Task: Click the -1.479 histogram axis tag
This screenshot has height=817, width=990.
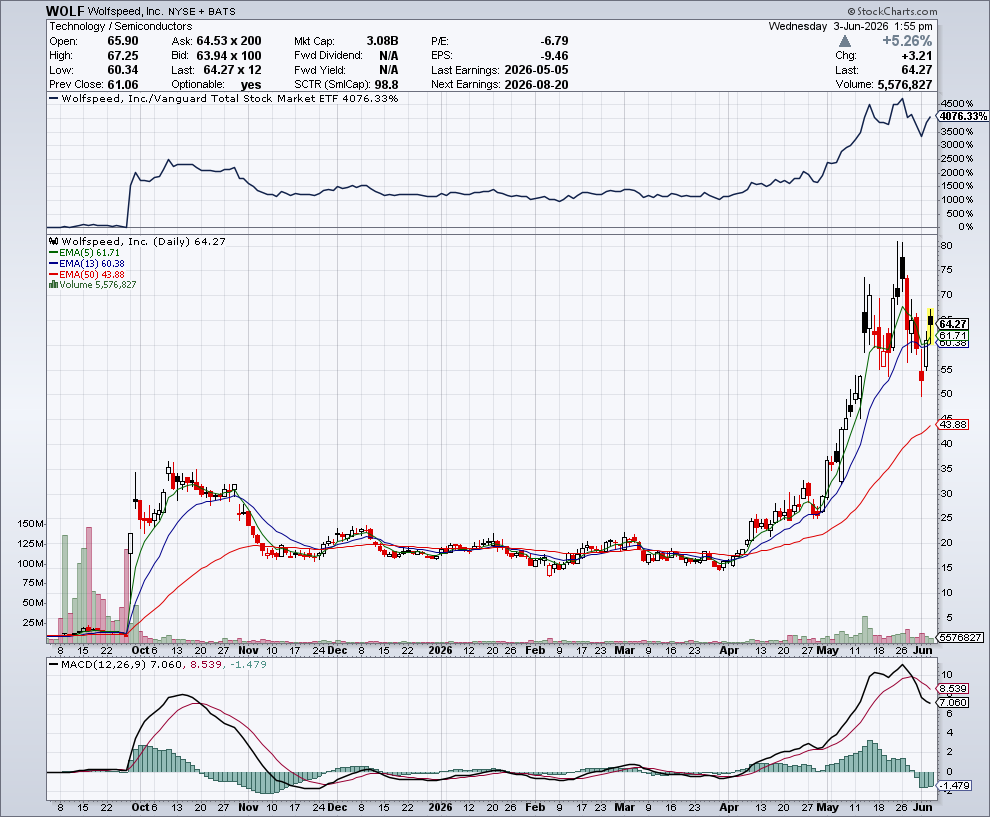Action: [x=954, y=785]
